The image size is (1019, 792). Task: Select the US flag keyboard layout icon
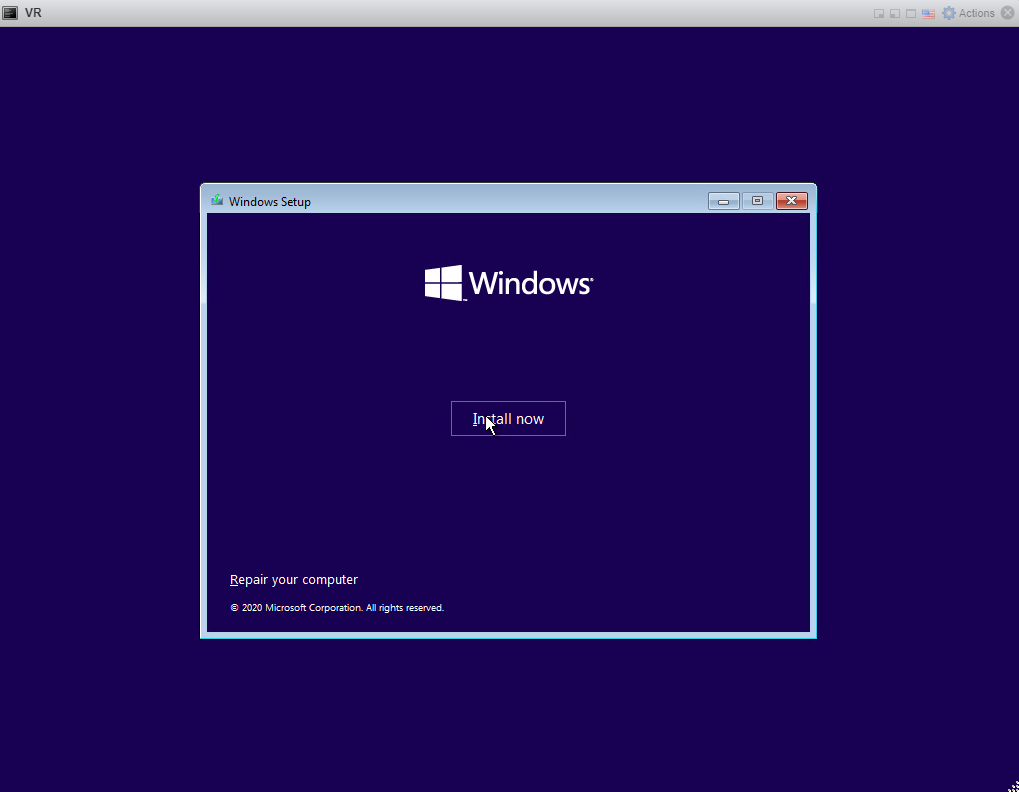(928, 14)
